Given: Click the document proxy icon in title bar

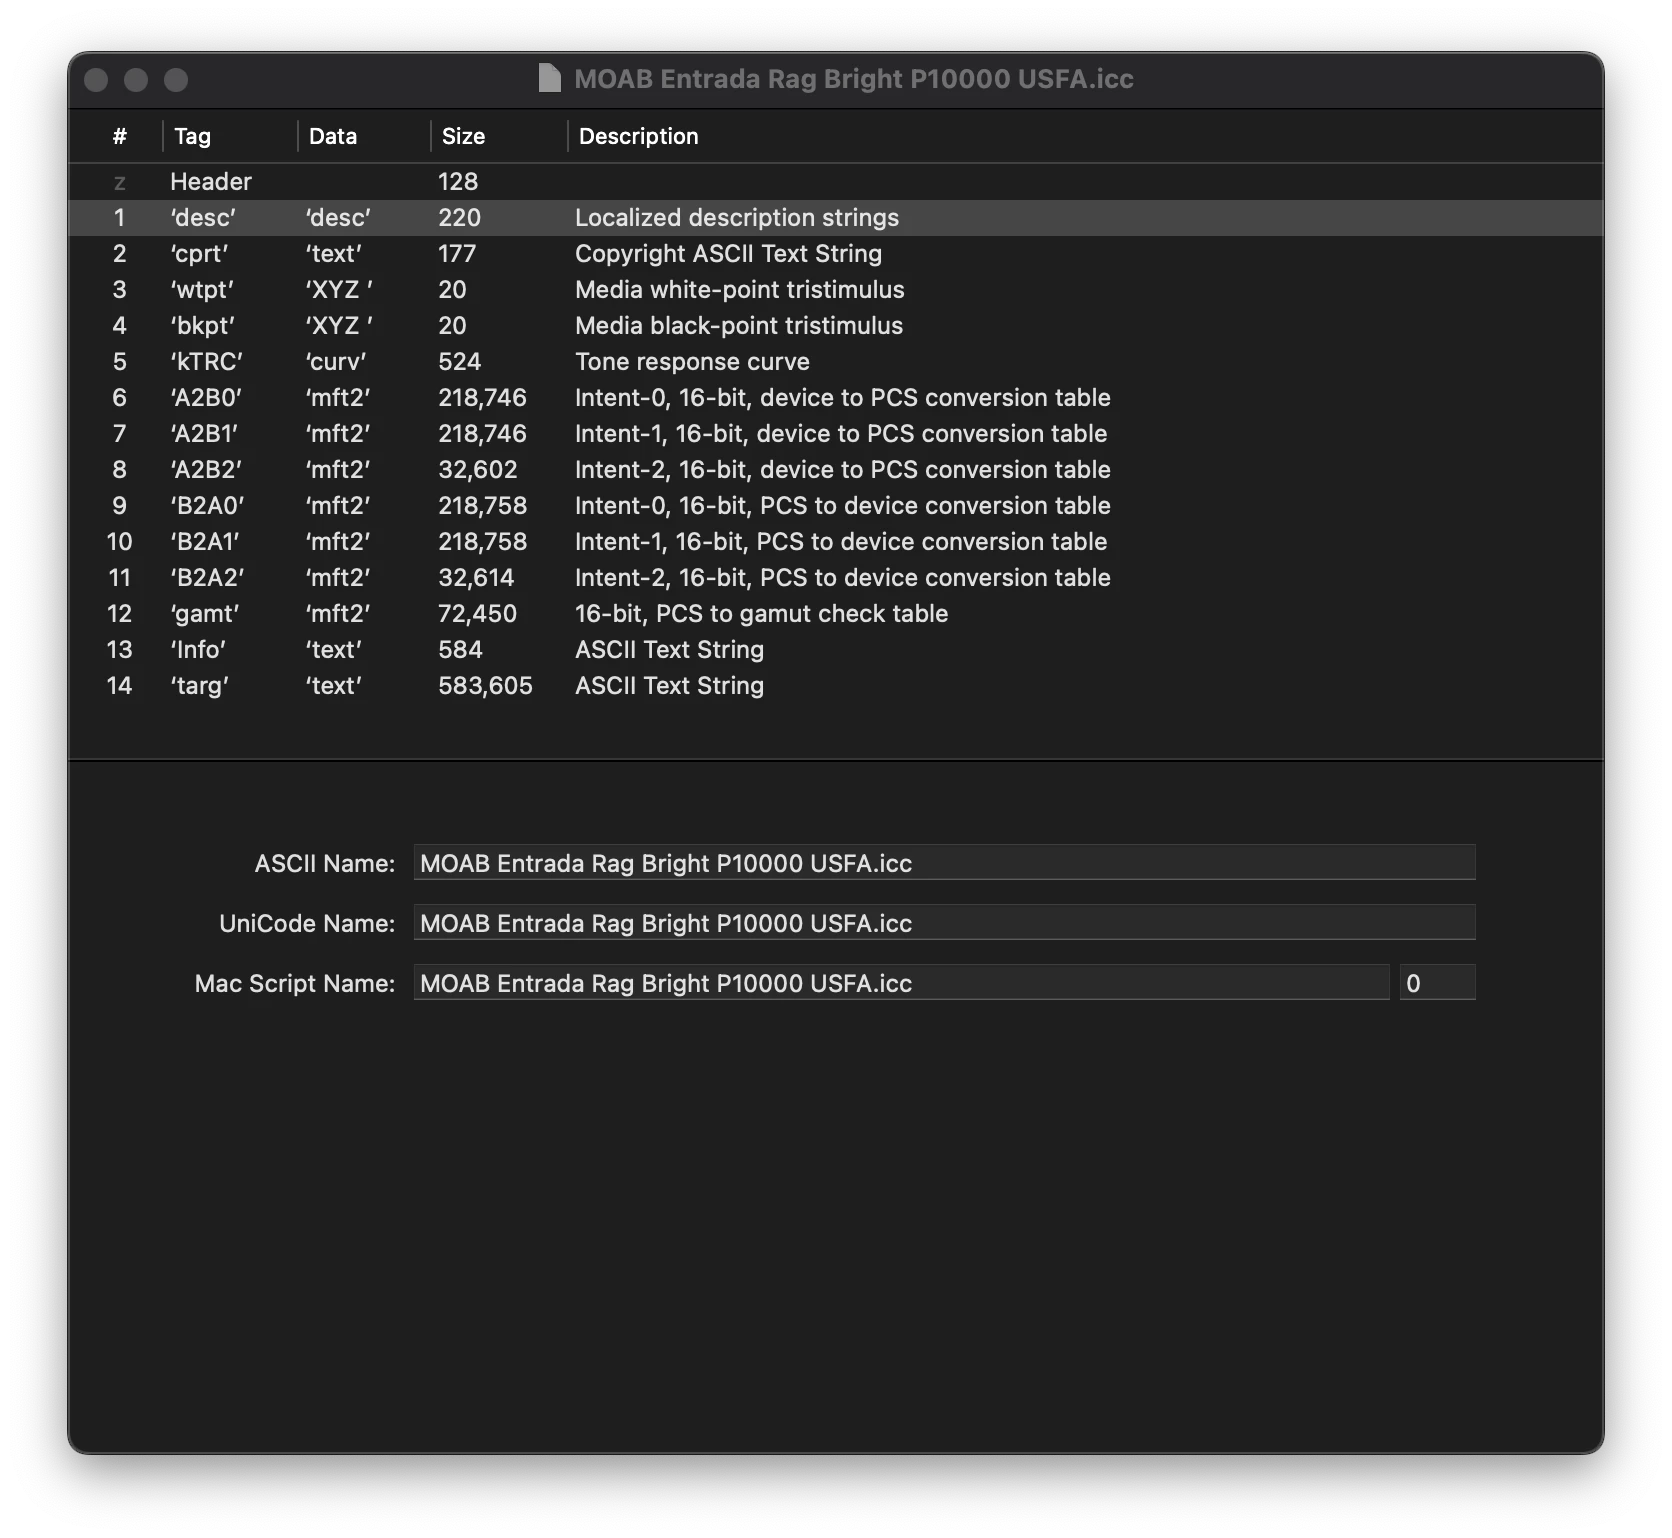Looking at the screenshot, I should pos(549,78).
